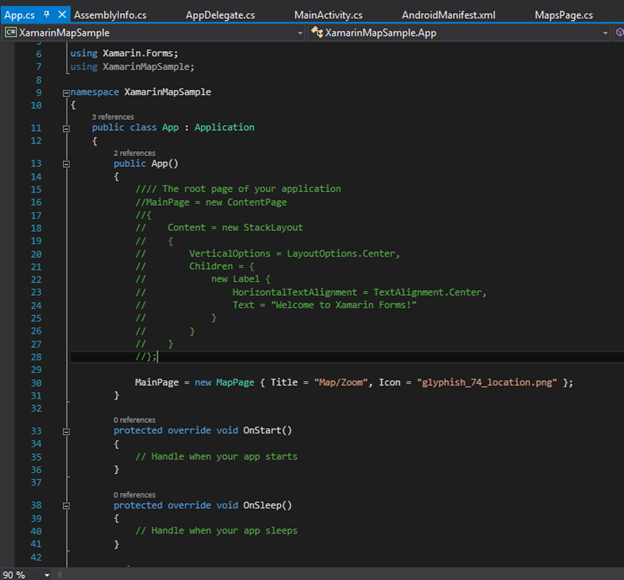Collapse the App() constructor body

66,164
